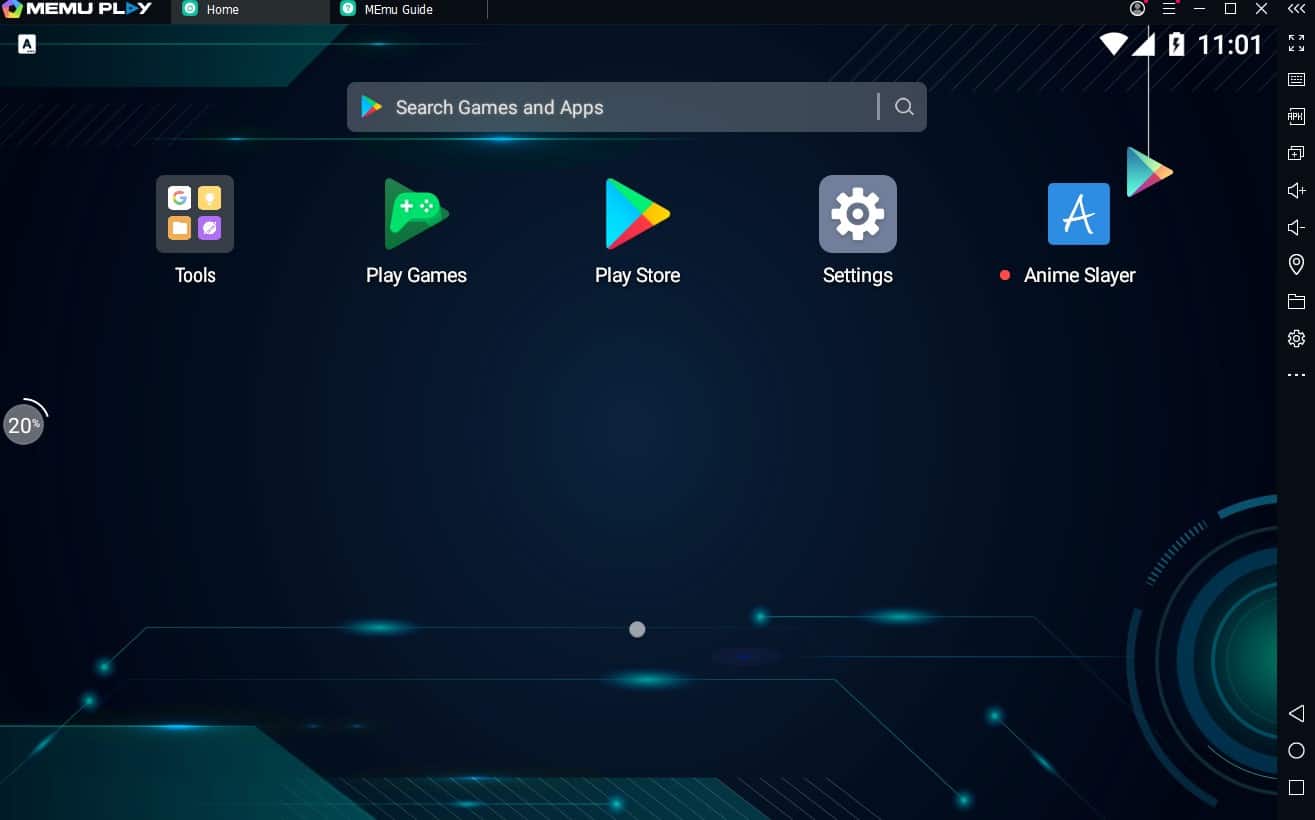The image size is (1315, 820).
Task: Open the multi-instance window icon
Action: coord(1296,153)
